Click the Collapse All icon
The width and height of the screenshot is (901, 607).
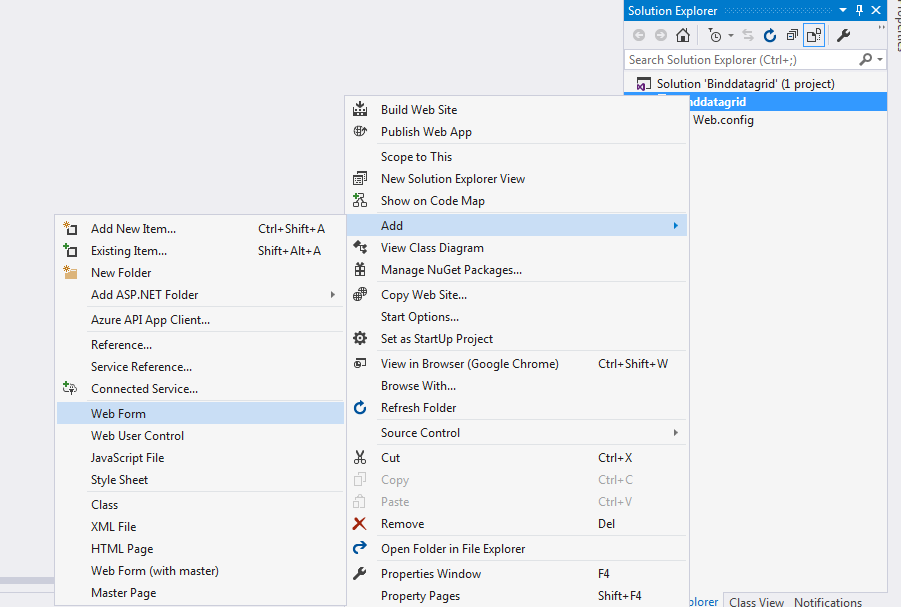[x=791, y=36]
